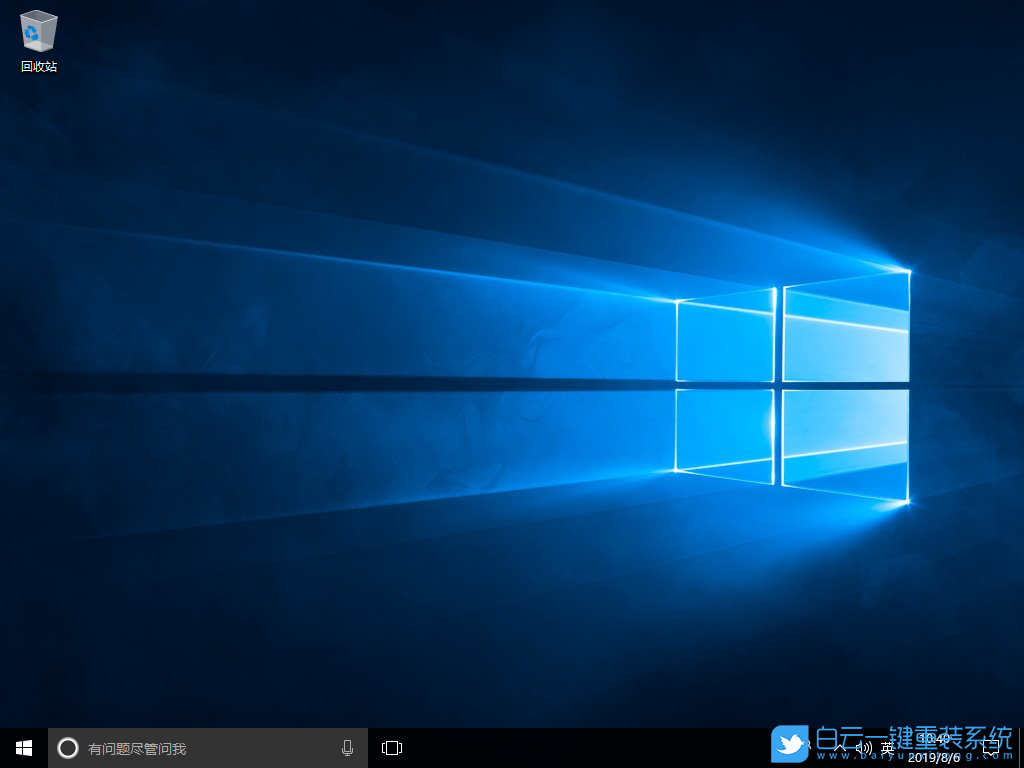Click an empty area of the taskbar

(x=580, y=748)
